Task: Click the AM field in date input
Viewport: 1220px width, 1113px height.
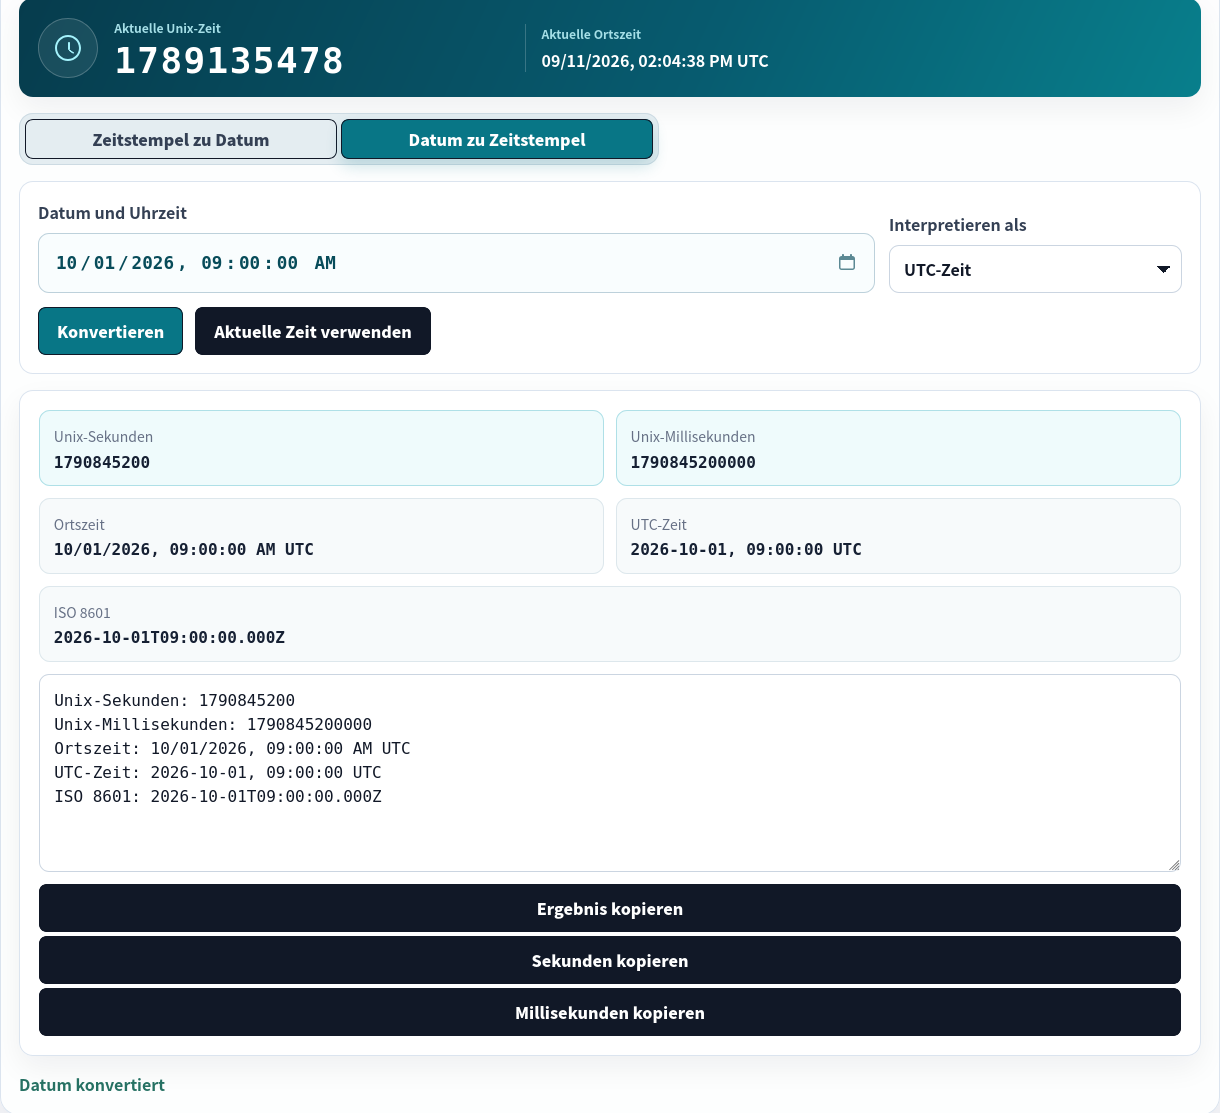Action: pos(325,263)
